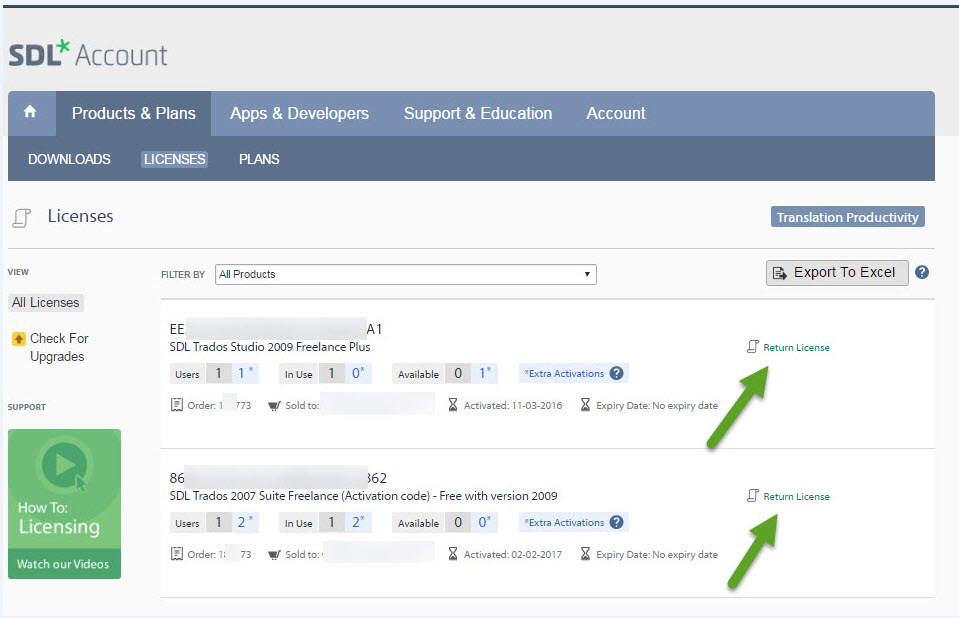
Task: Click Sold to cart icon in Trados 2009 row
Action: [275, 406]
